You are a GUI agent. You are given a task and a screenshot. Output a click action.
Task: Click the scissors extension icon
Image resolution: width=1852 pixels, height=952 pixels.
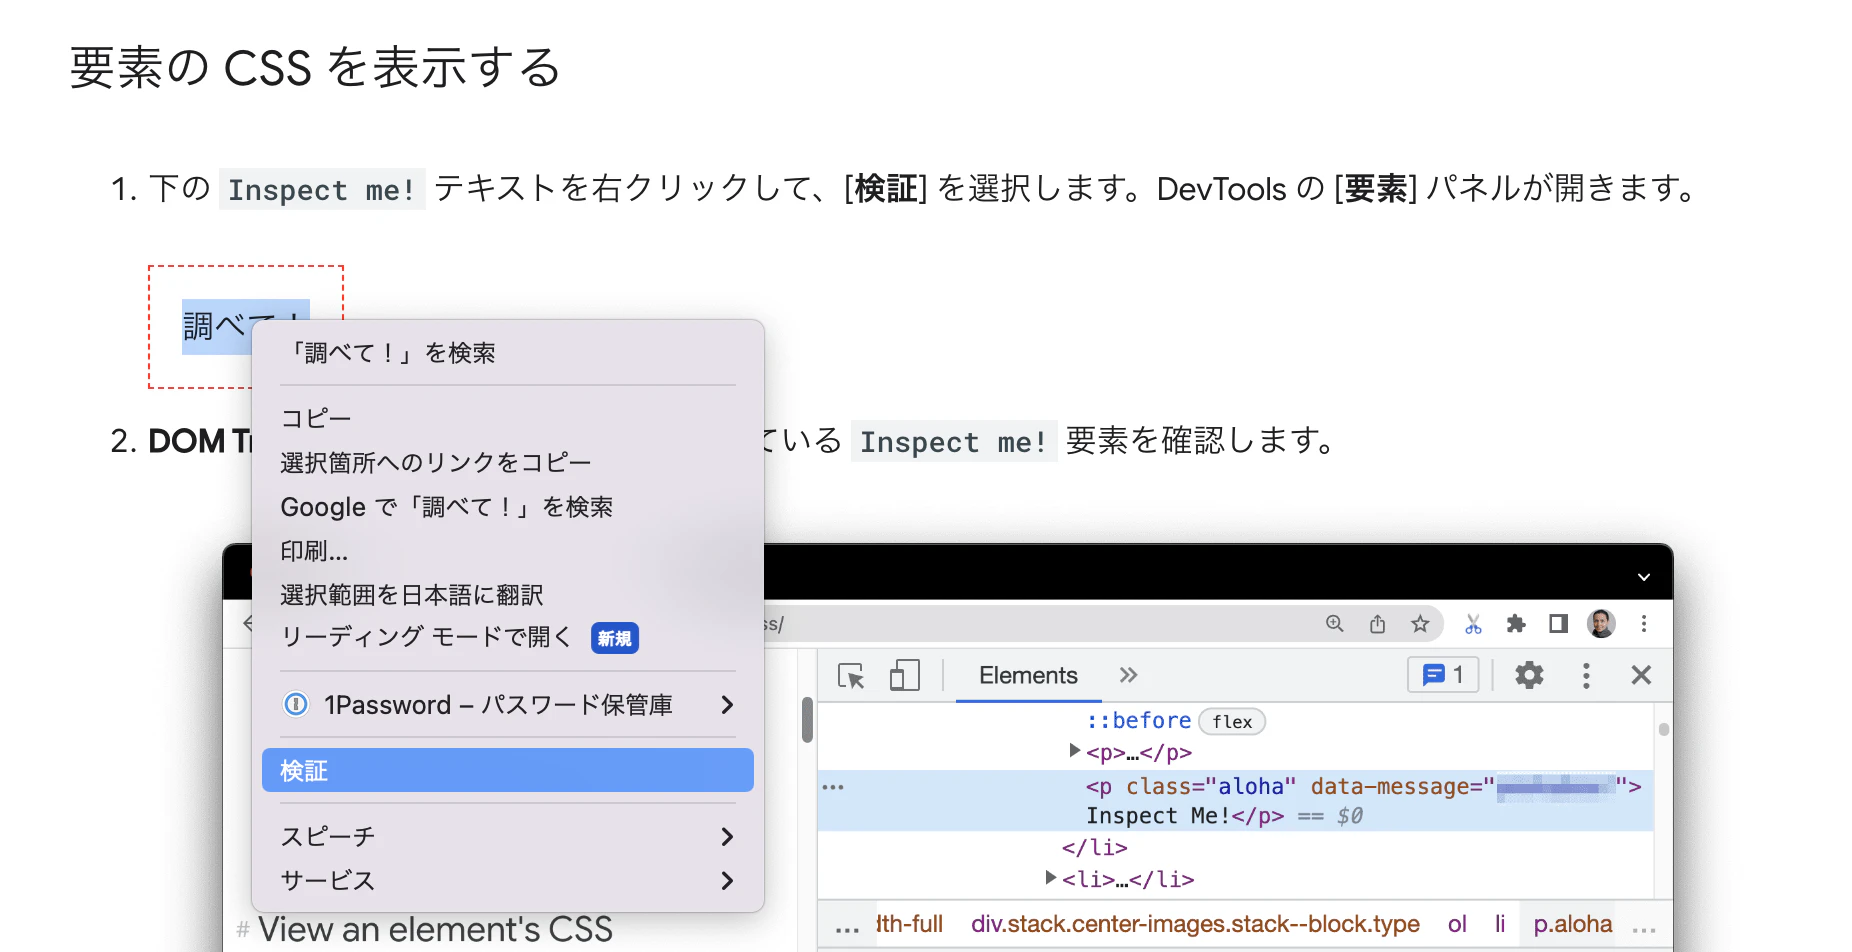1473,624
